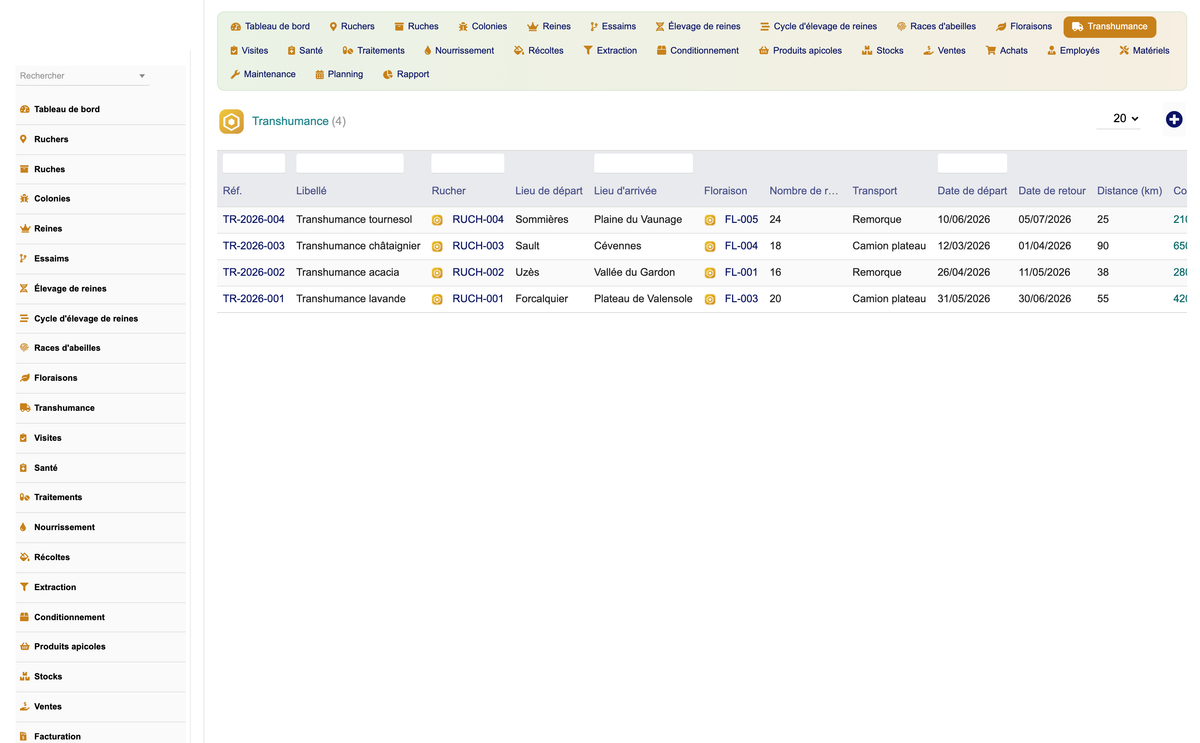This screenshot has height=743, width=1200.
Task: Click the sidebar Nourrissement droplet icon
Action: [24, 527]
